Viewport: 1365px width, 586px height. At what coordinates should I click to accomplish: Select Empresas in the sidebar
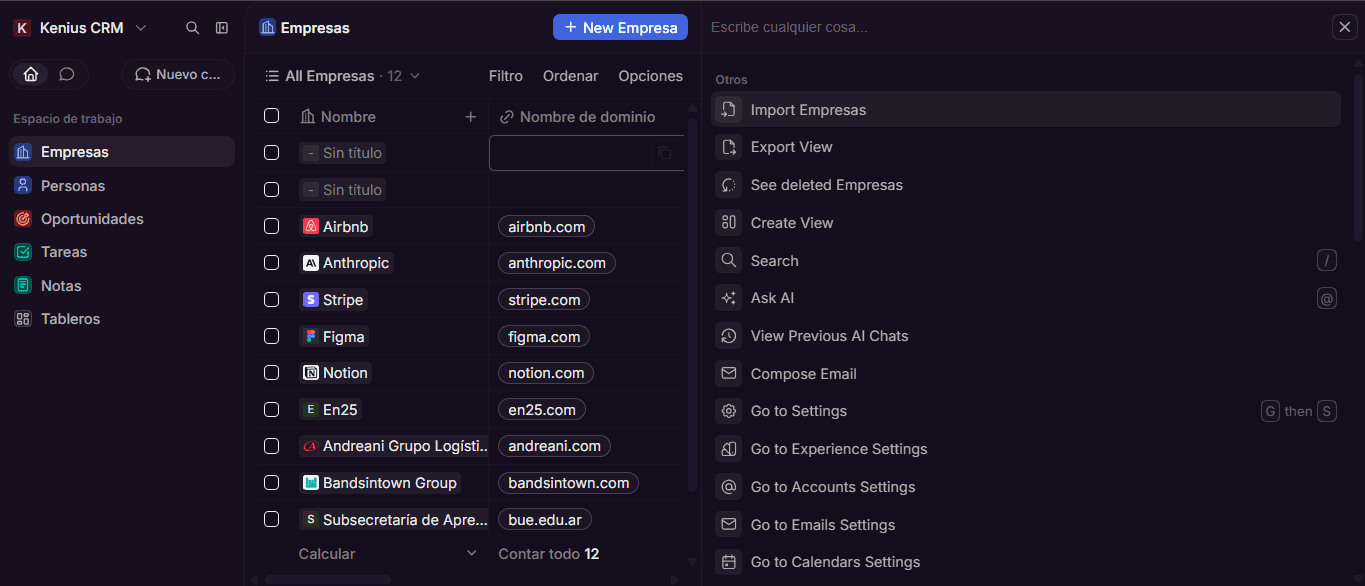122,152
